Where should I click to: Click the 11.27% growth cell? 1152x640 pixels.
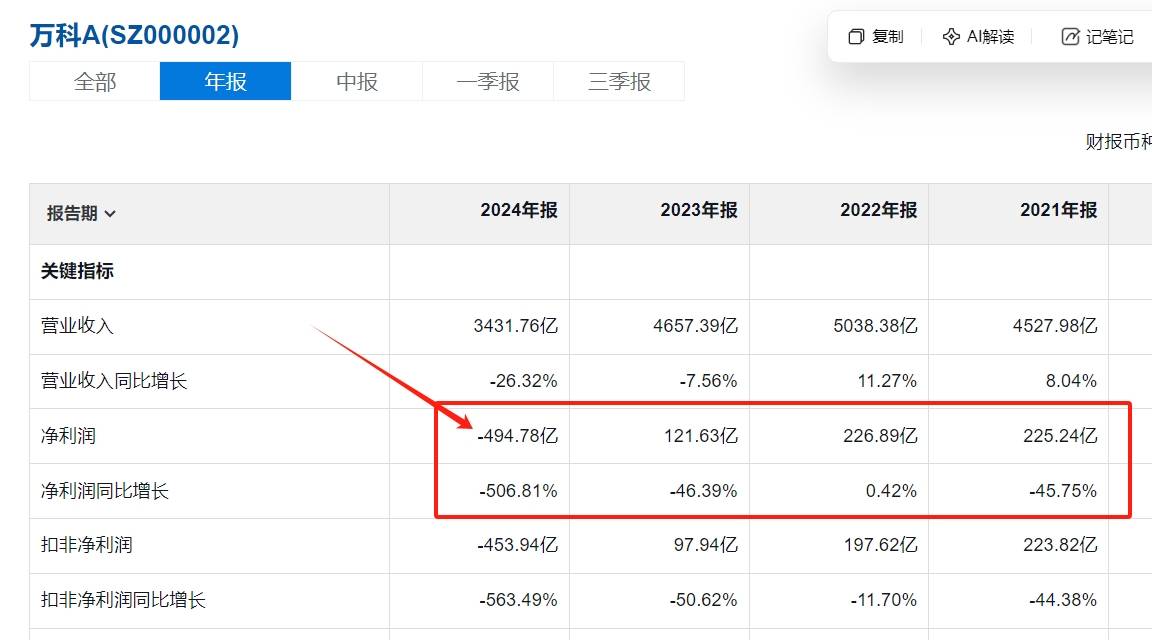[x=888, y=381]
